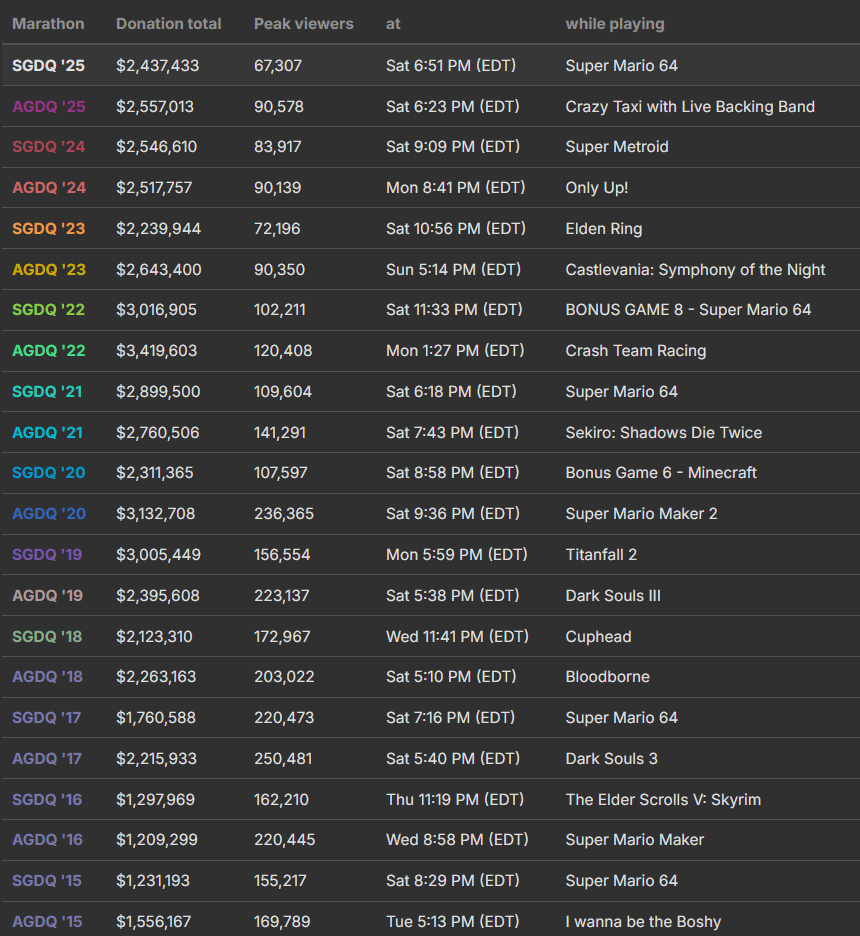
Task: Click the 223,137 peak viewers value
Action: (282, 595)
